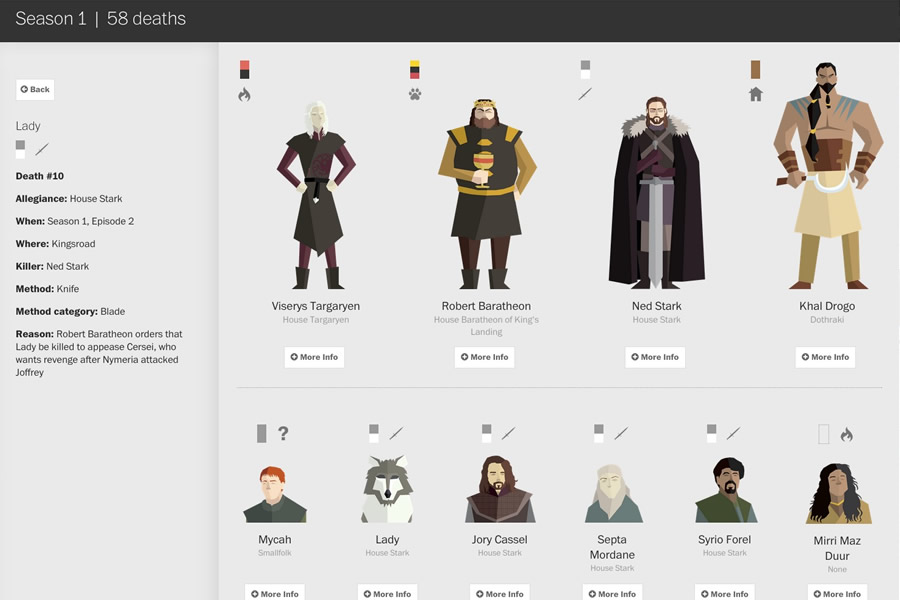Screen dimensions: 900x600
Task: Click grey-white Stark swatch in Lady sidebar
Action: click(20, 149)
